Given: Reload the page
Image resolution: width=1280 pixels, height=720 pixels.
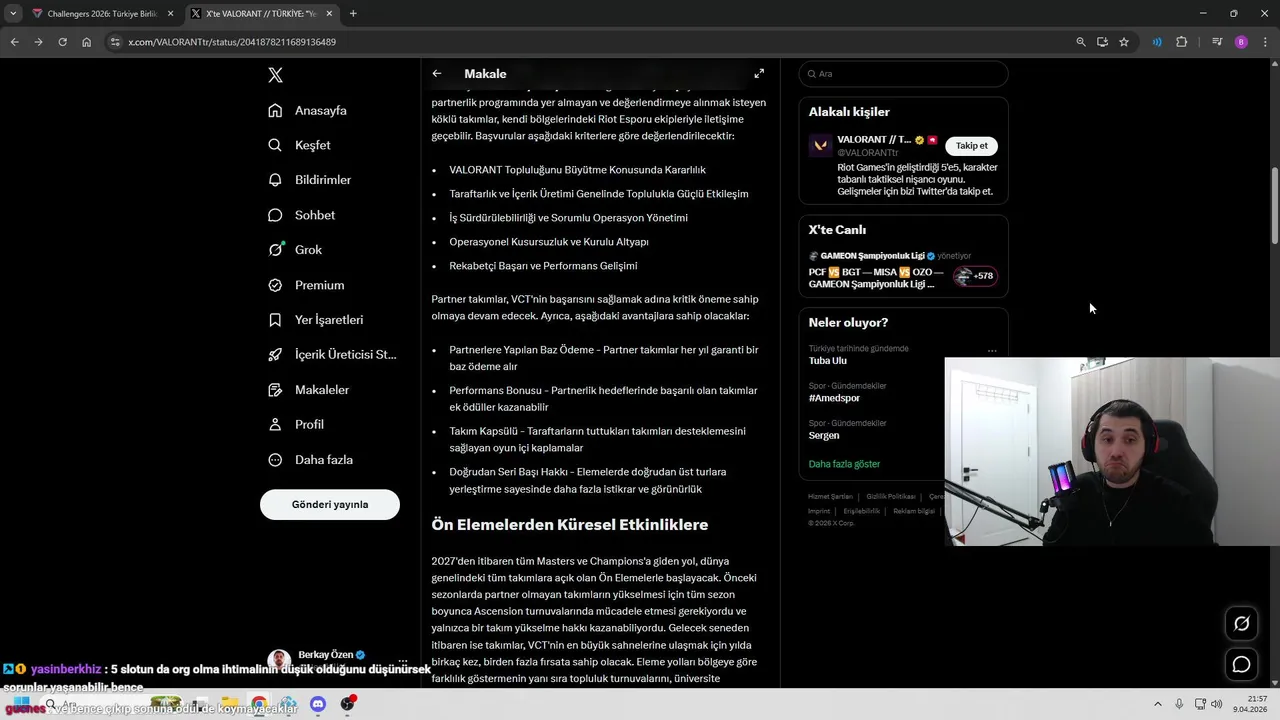Looking at the screenshot, I should pos(62,42).
